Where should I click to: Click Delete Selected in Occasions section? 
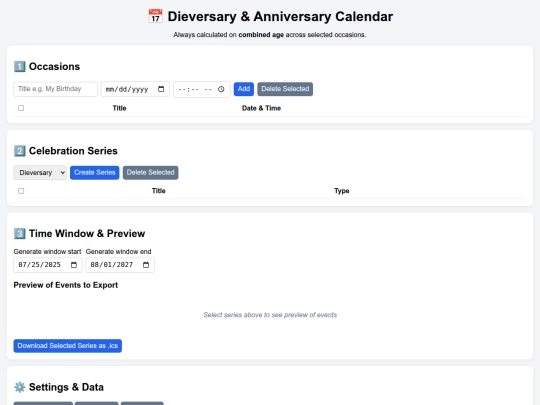(x=285, y=89)
